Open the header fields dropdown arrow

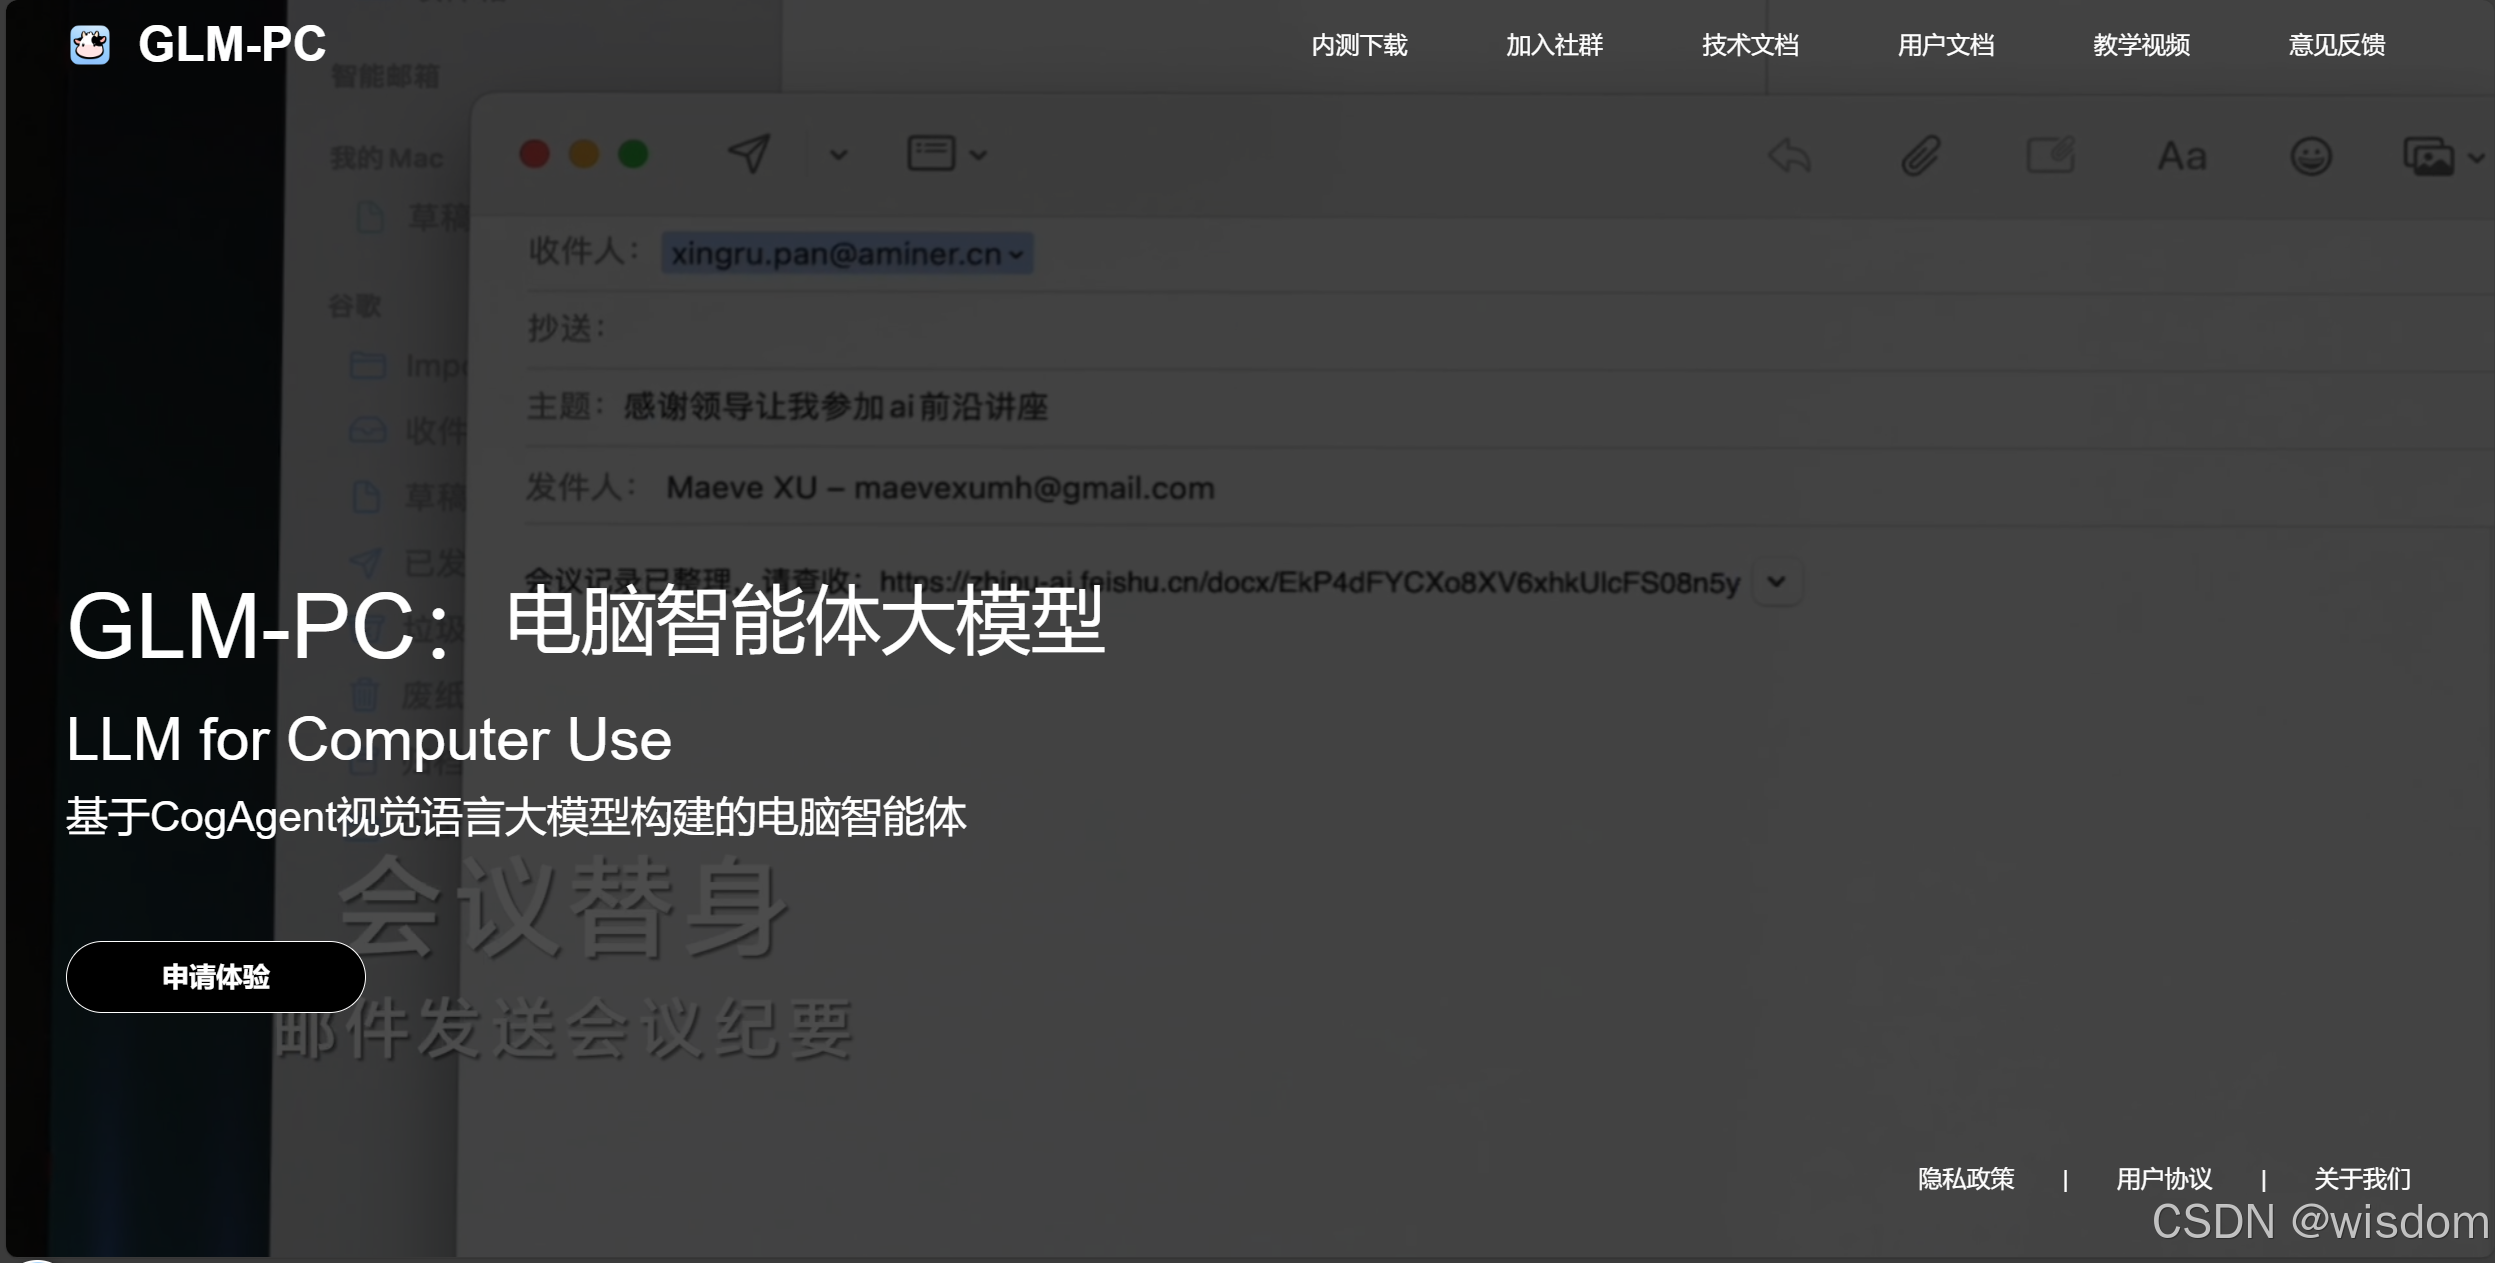click(x=979, y=155)
